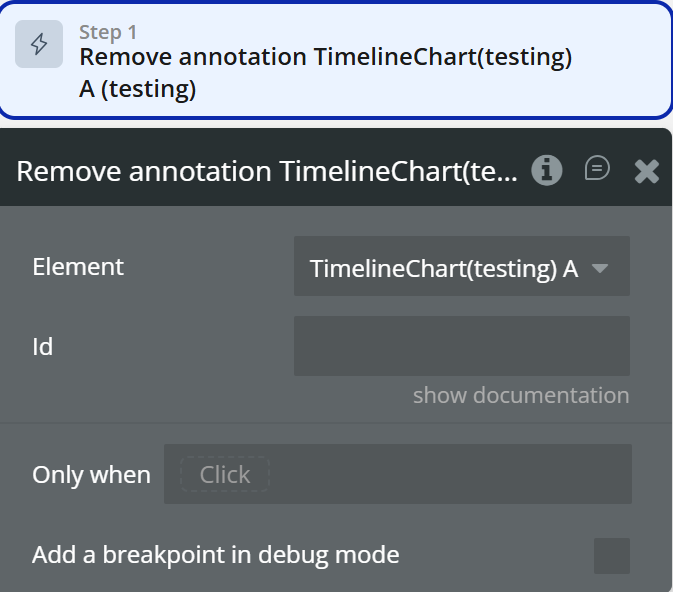
Task: Click the Only when label
Action: pos(91,475)
